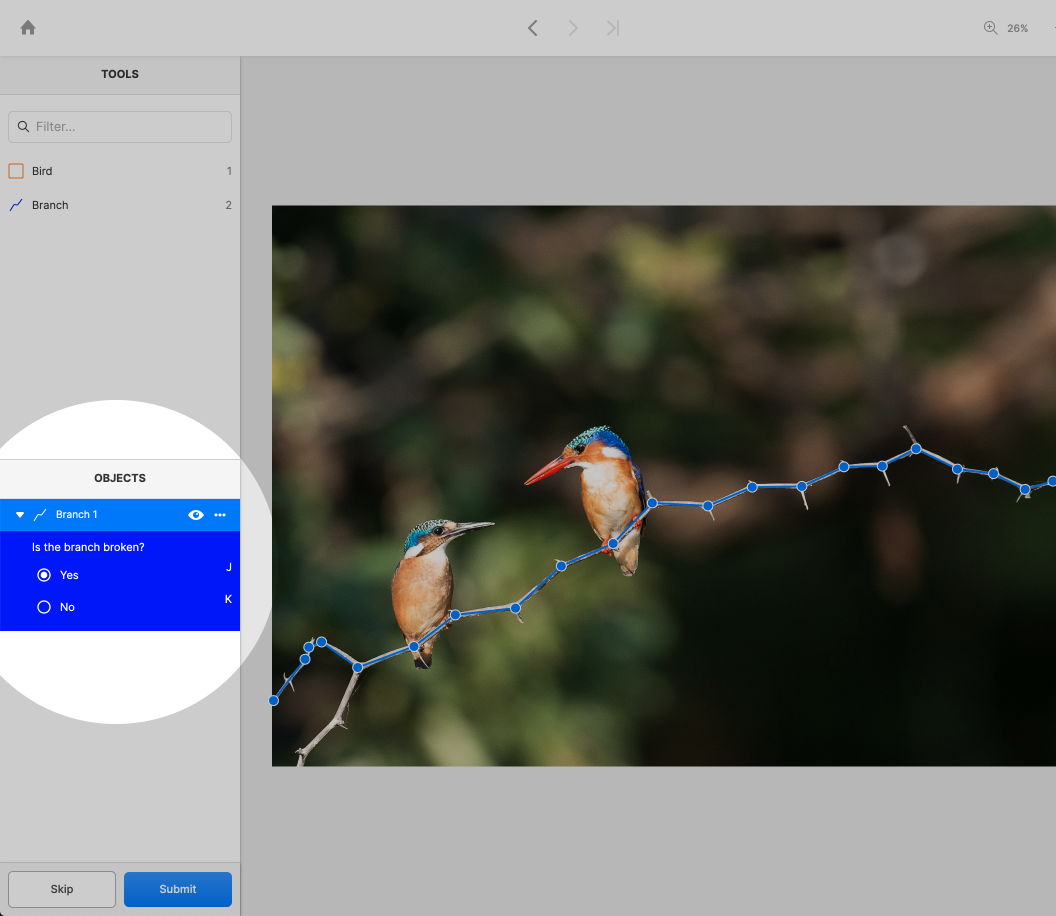Choose No for branch broken

(44, 607)
